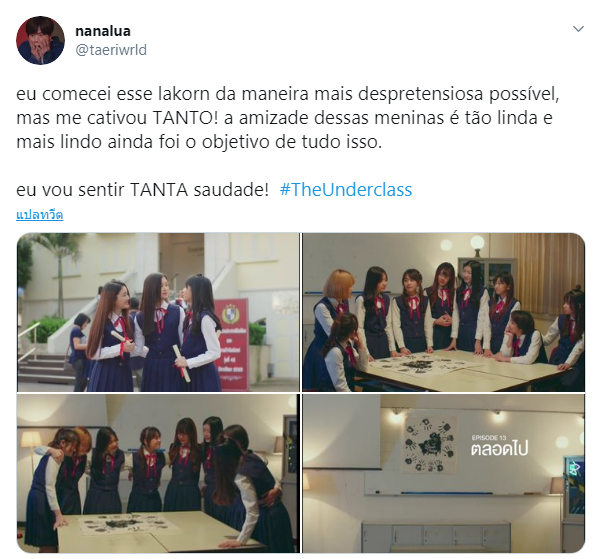The height and width of the screenshot is (559, 594).
Task: Click the handprint poster on classroom wall
Action: [x=430, y=444]
